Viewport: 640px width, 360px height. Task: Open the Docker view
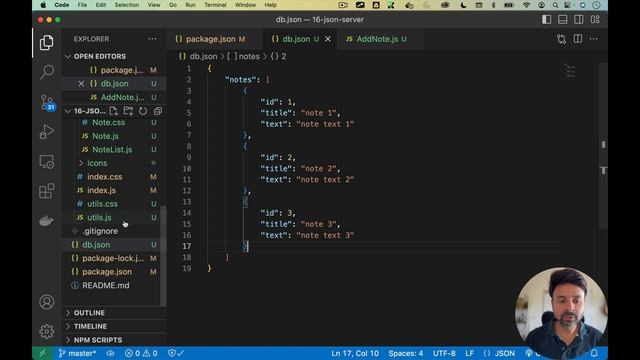47,220
